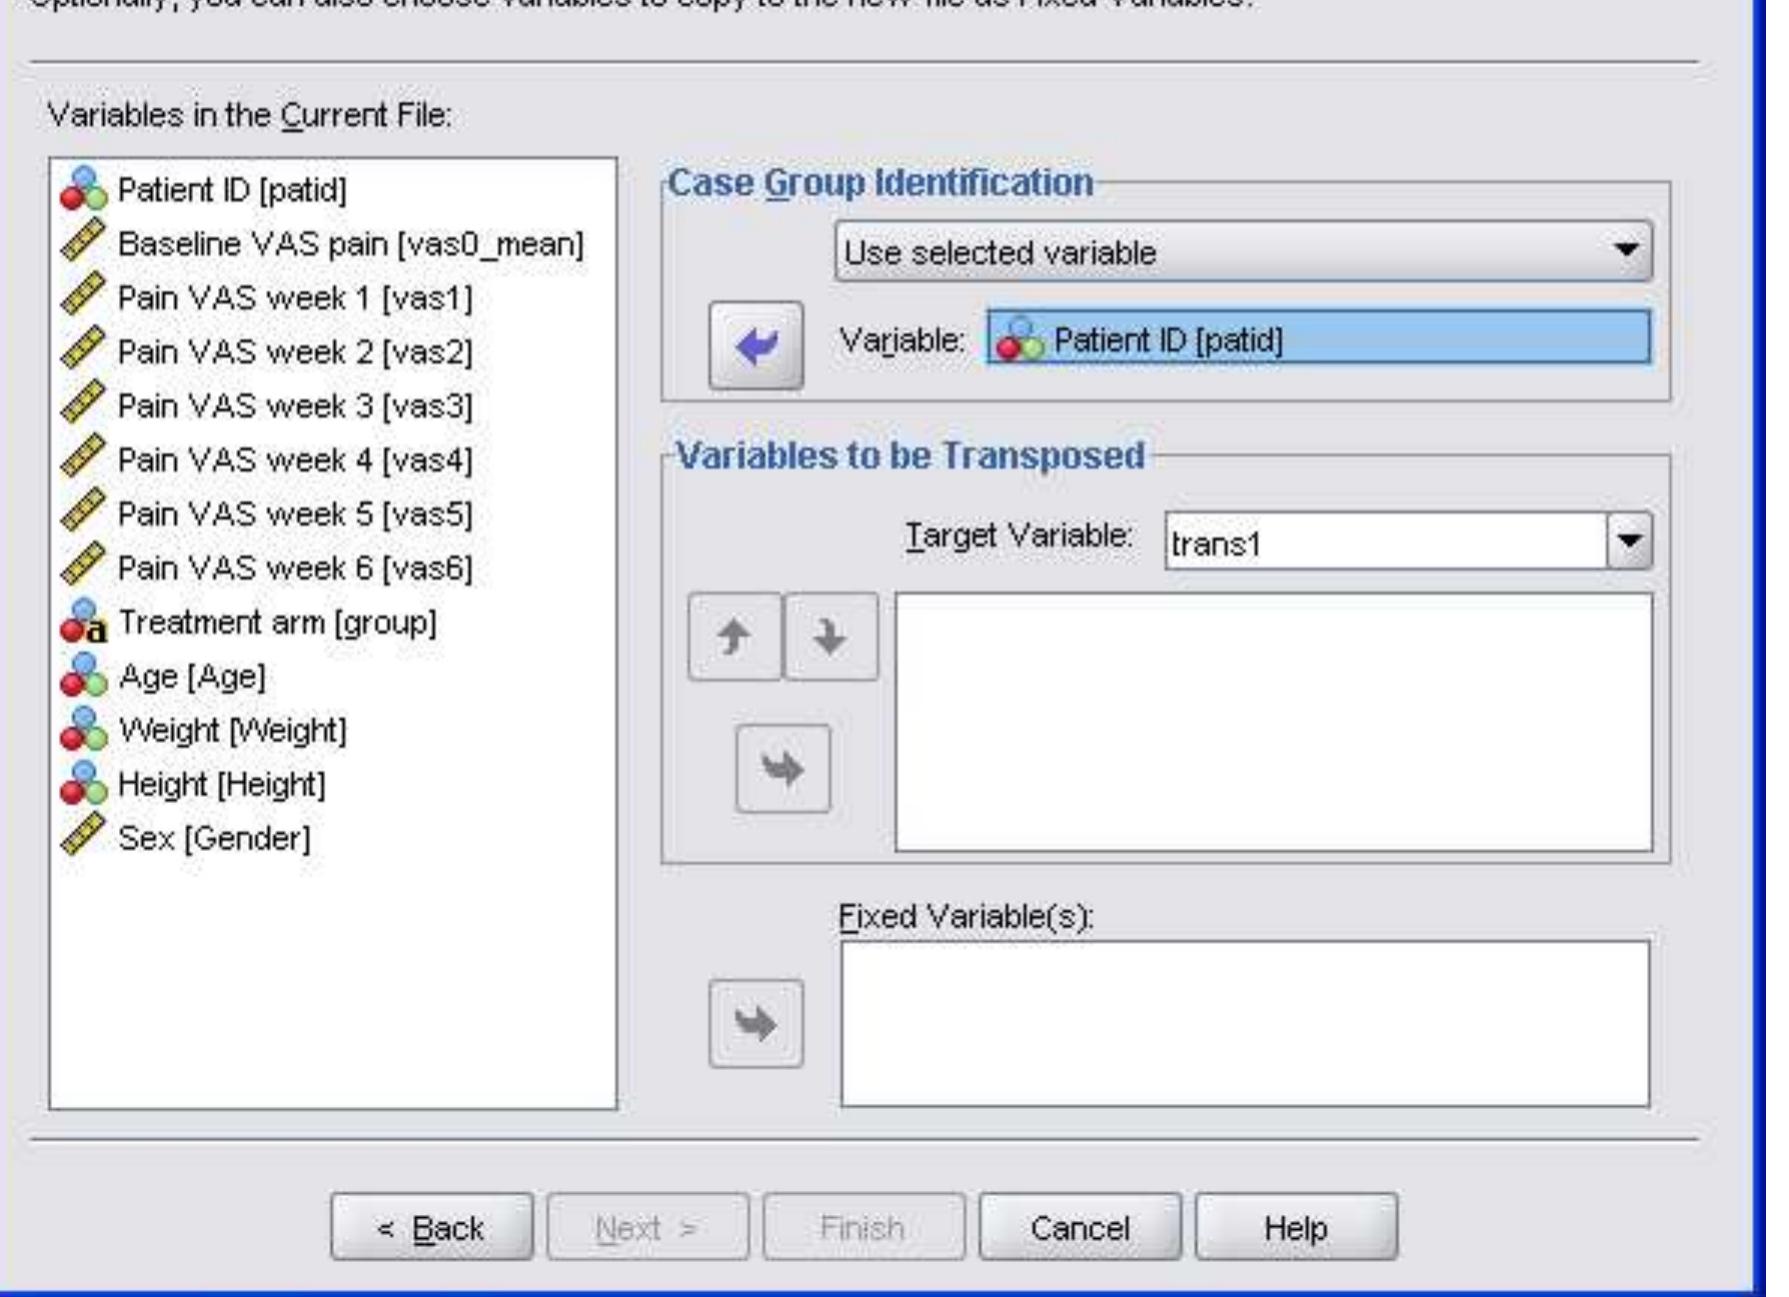Click the scale icon for Pain VAS week 3
This screenshot has height=1297, width=1789.
pyautogui.click(x=84, y=405)
